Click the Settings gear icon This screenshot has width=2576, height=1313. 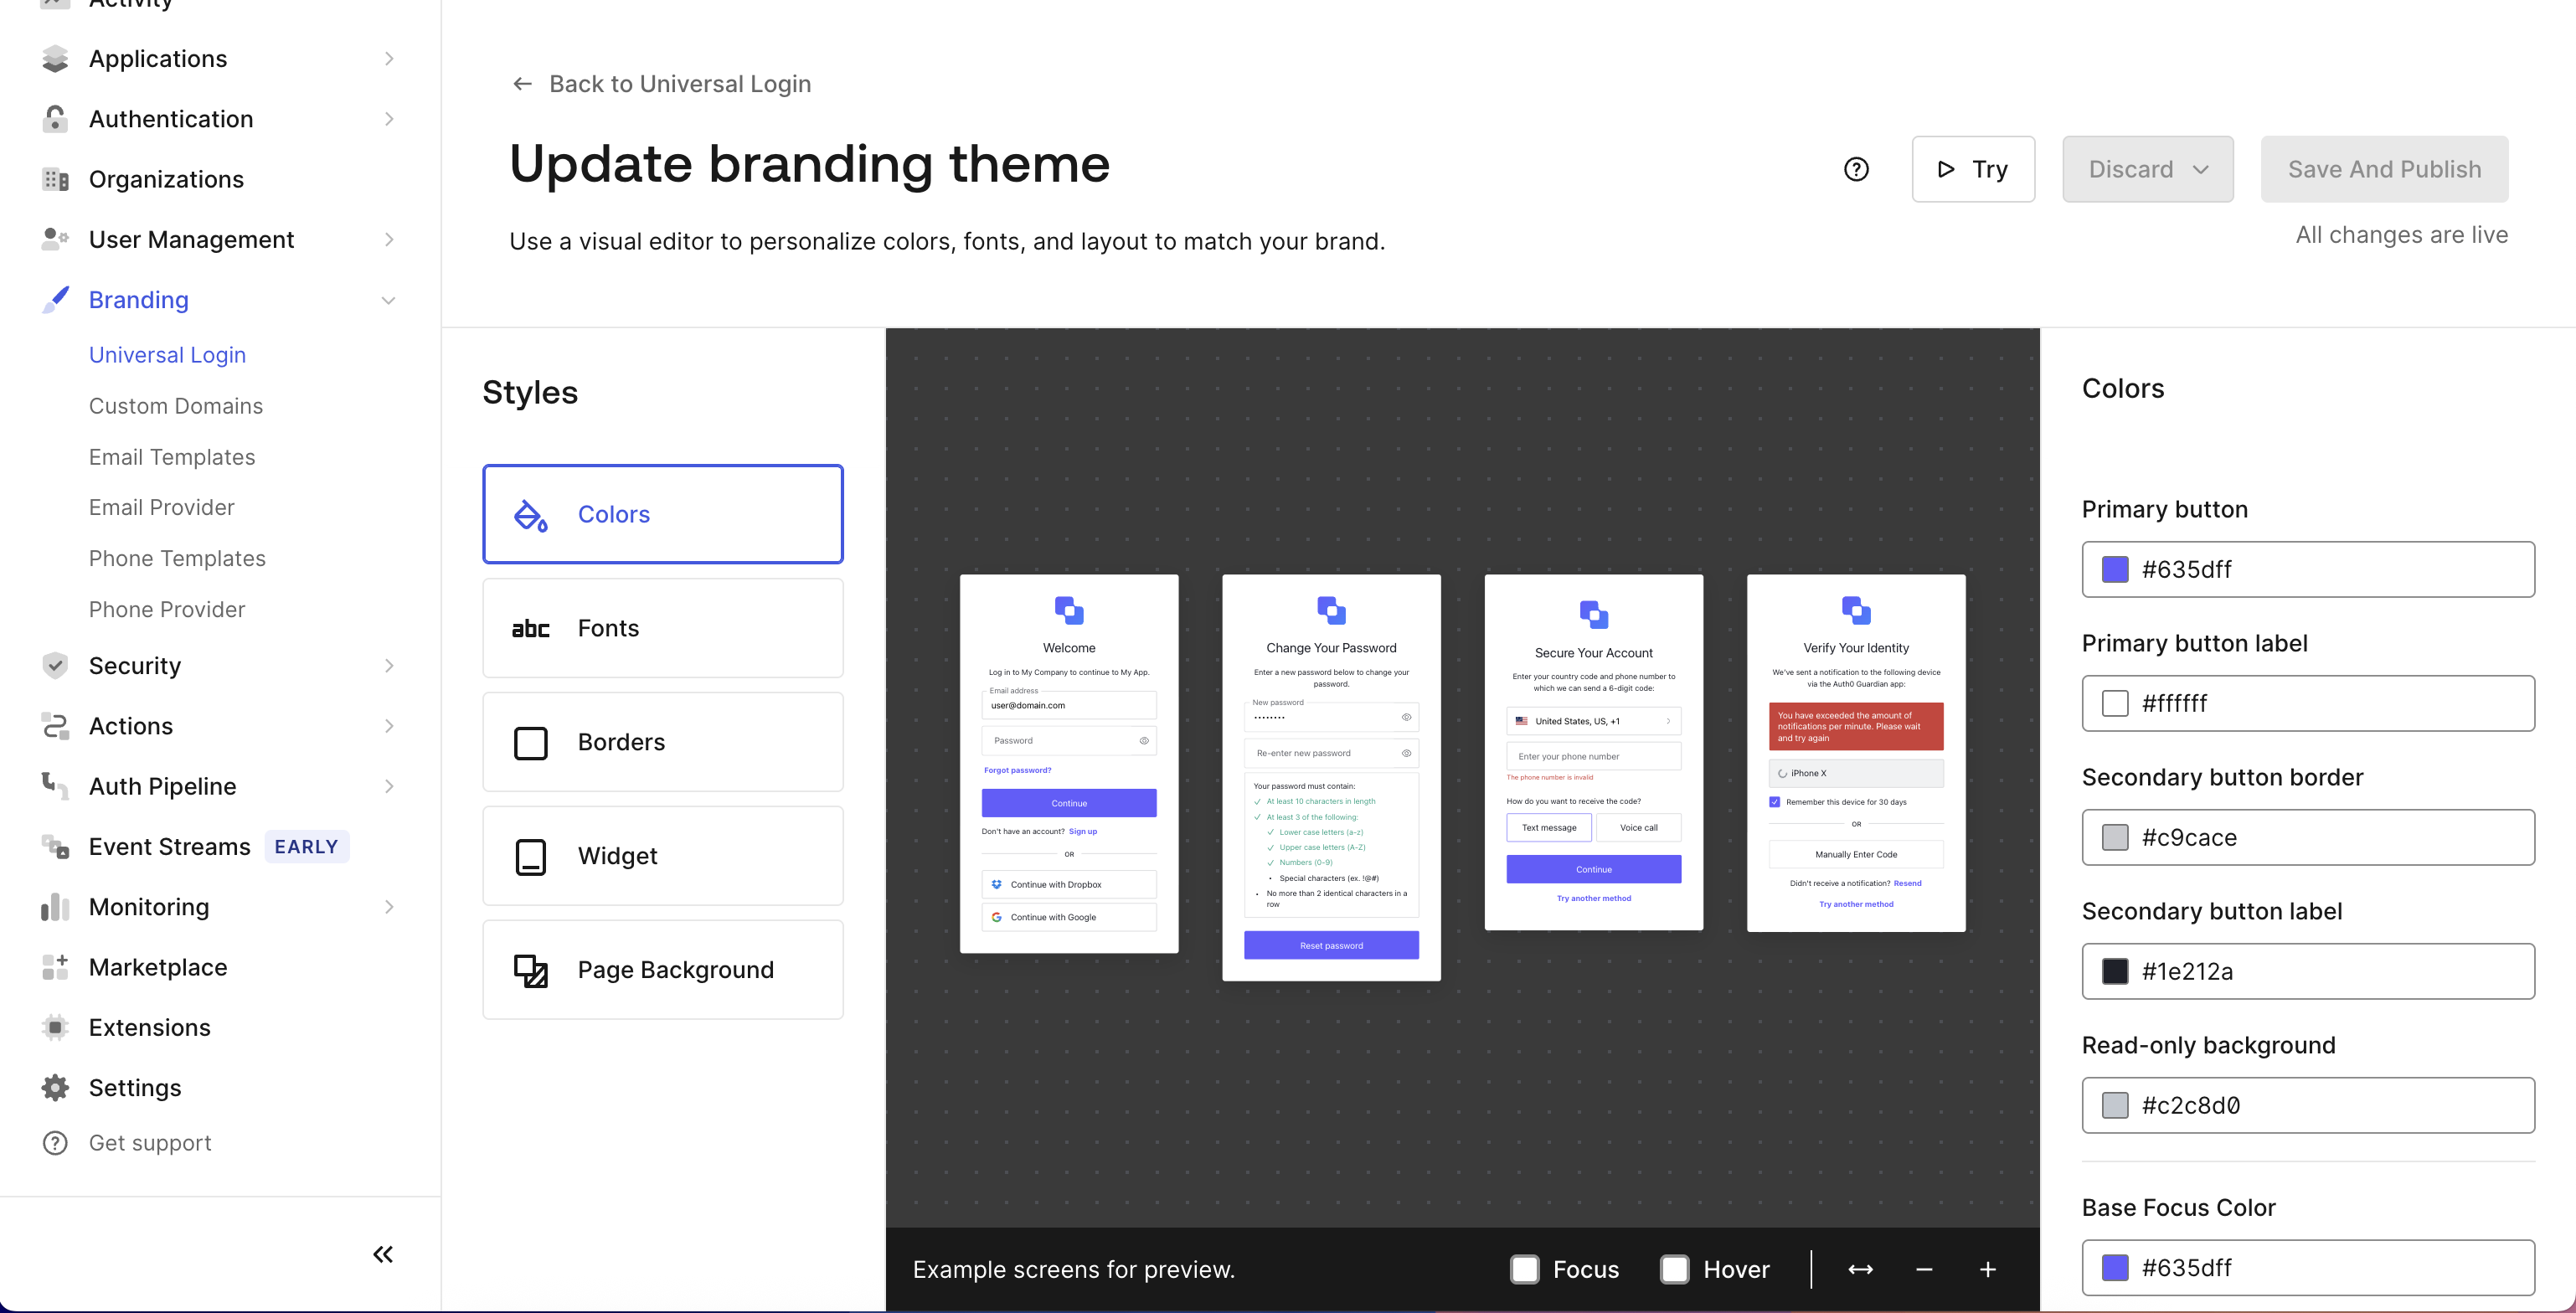55,1087
